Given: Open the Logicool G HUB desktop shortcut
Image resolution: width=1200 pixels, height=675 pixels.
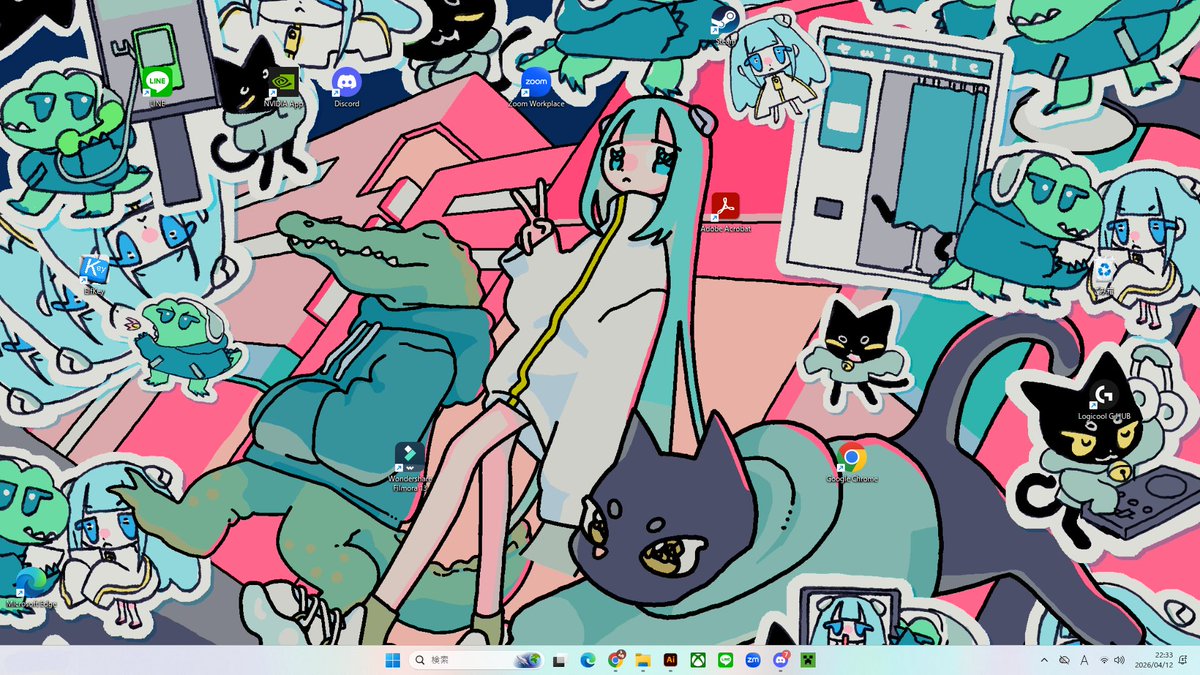Looking at the screenshot, I should [1104, 400].
